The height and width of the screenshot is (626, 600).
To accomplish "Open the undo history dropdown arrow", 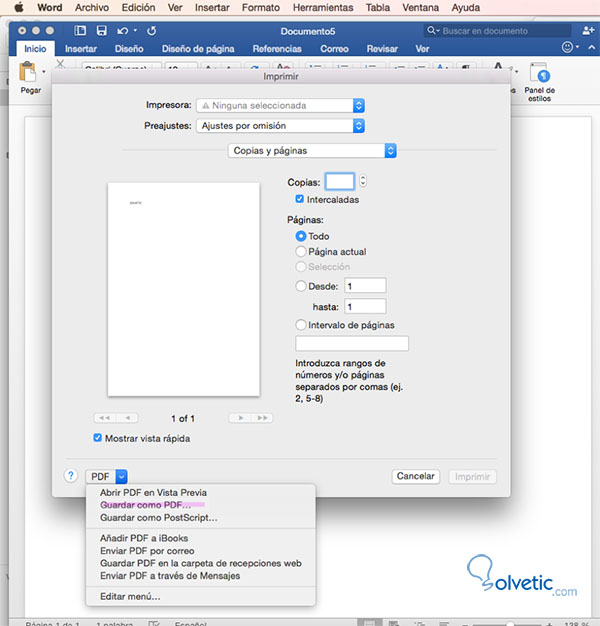I will coord(135,30).
